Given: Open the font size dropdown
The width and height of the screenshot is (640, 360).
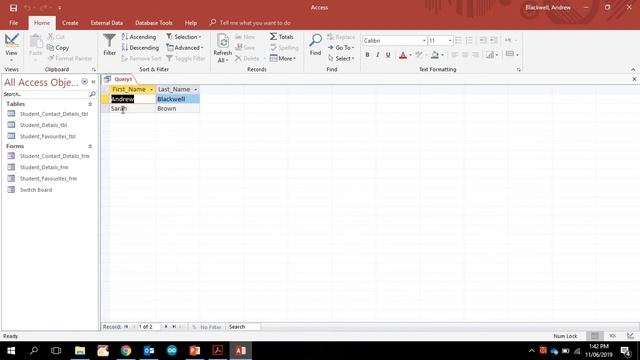Looking at the screenshot, I should pos(450,40).
